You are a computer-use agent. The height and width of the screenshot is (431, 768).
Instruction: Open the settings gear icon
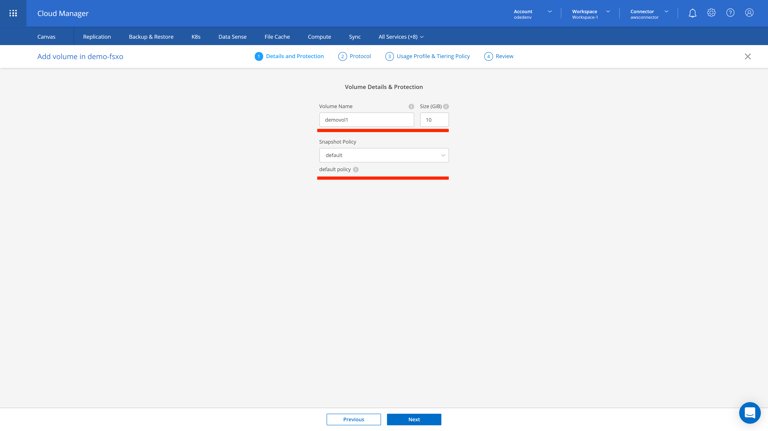711,13
